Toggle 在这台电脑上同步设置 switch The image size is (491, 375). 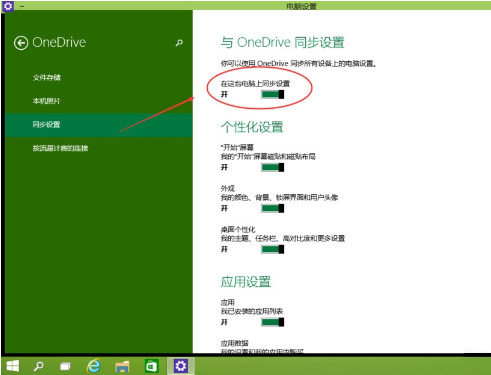click(x=273, y=95)
